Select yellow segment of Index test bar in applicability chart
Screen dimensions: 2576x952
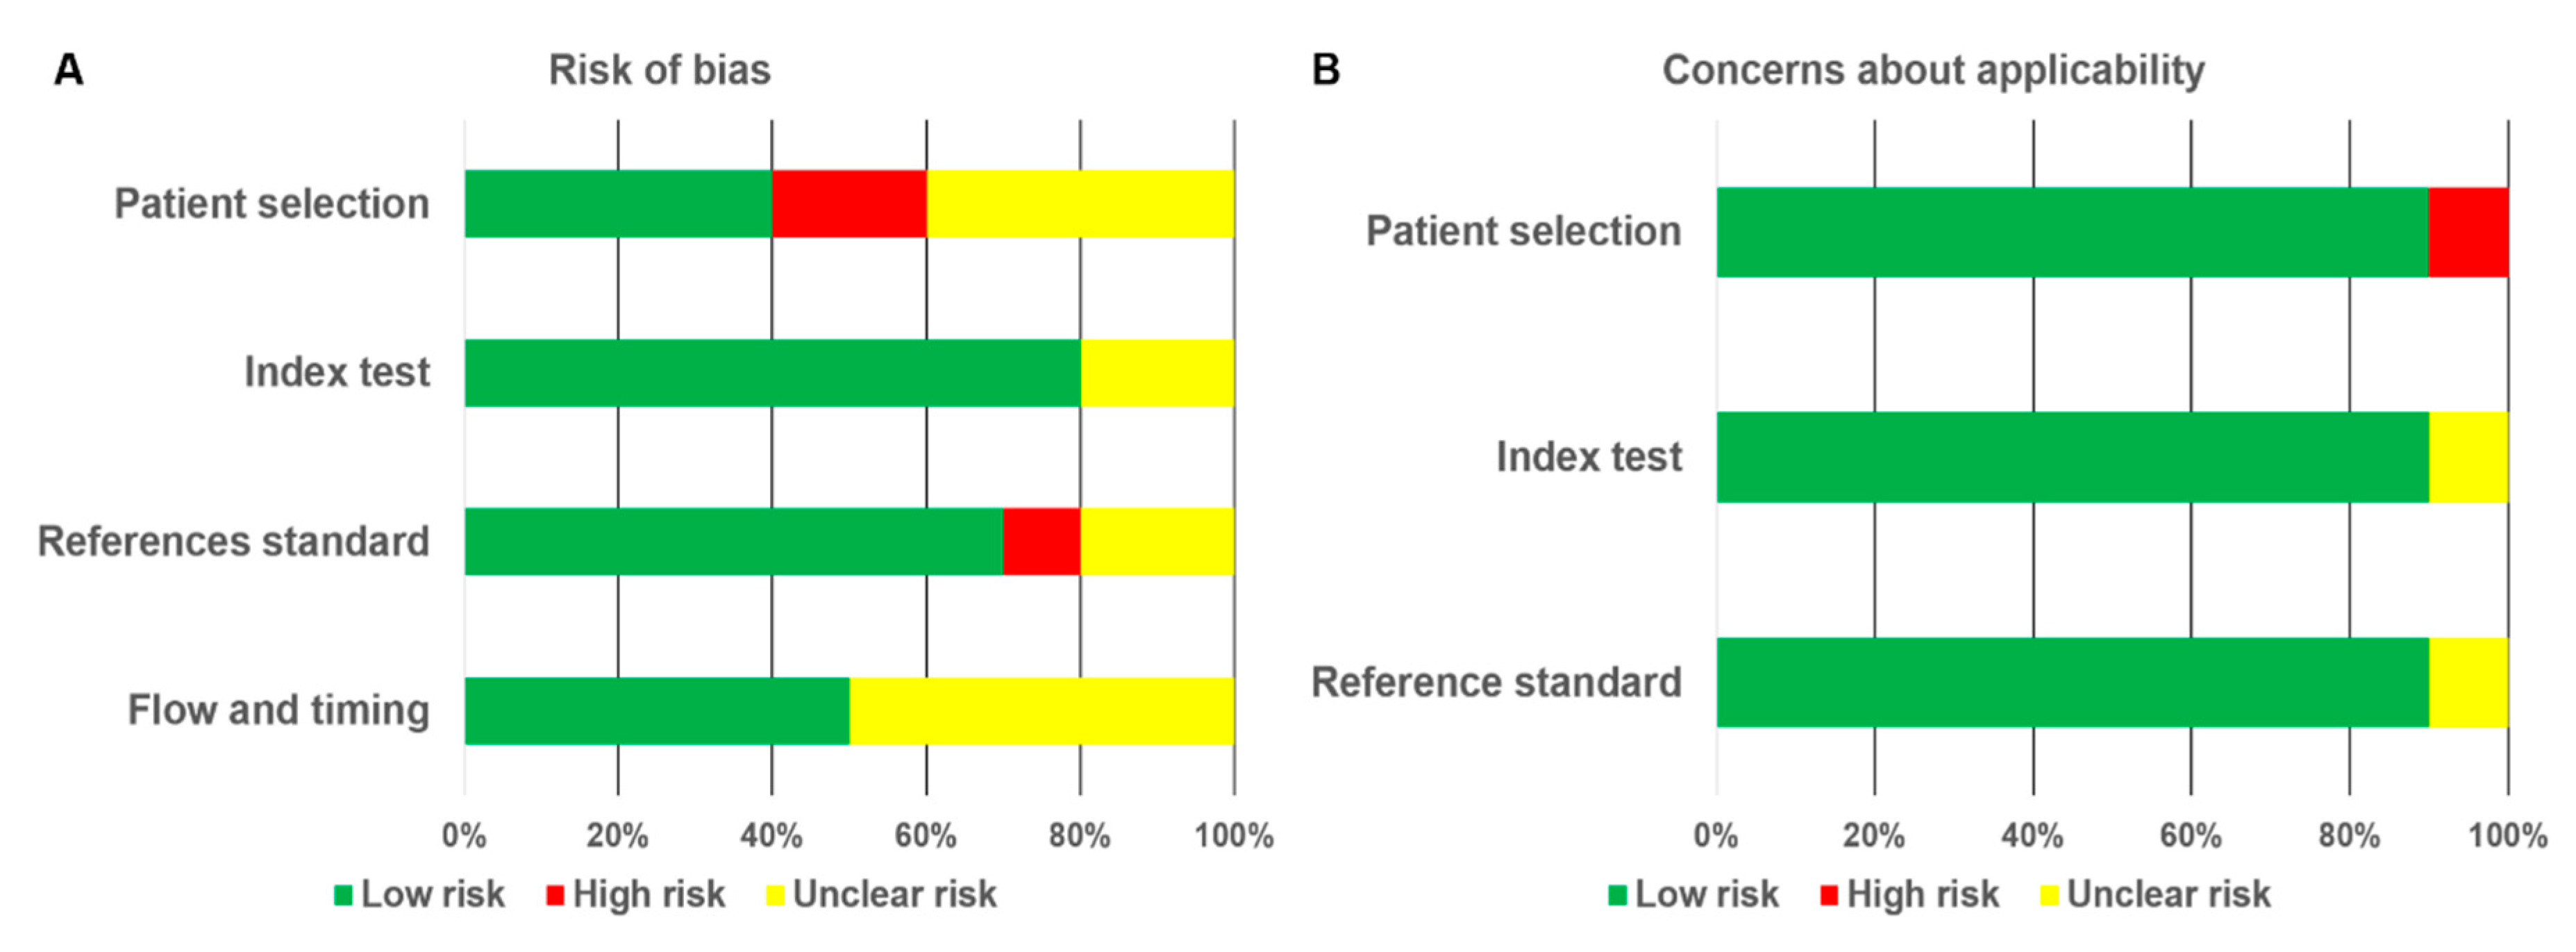[2468, 457]
